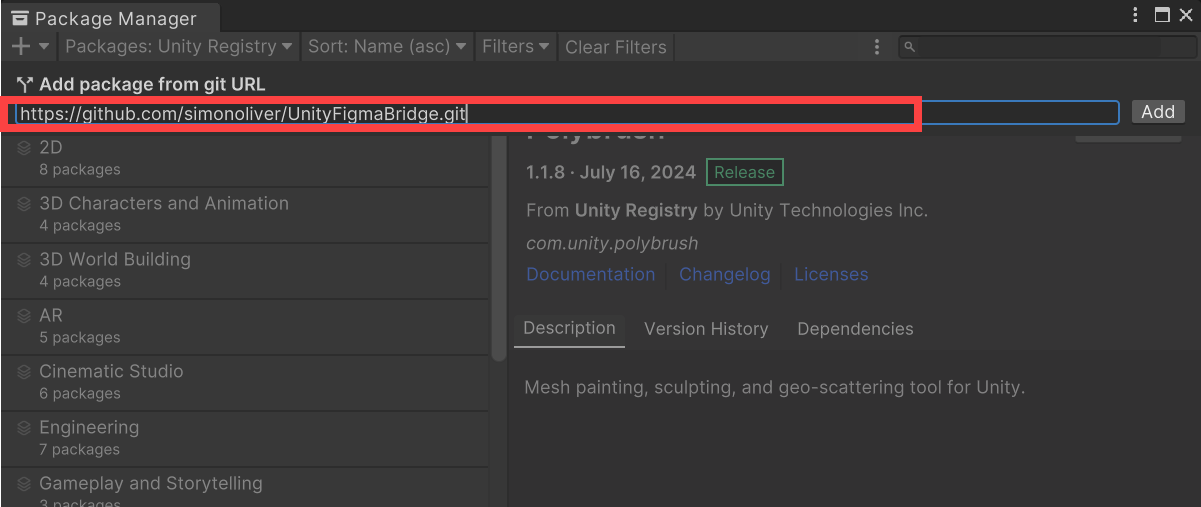The width and height of the screenshot is (1201, 507).
Task: Click the magnifier search icon
Action: (x=910, y=47)
